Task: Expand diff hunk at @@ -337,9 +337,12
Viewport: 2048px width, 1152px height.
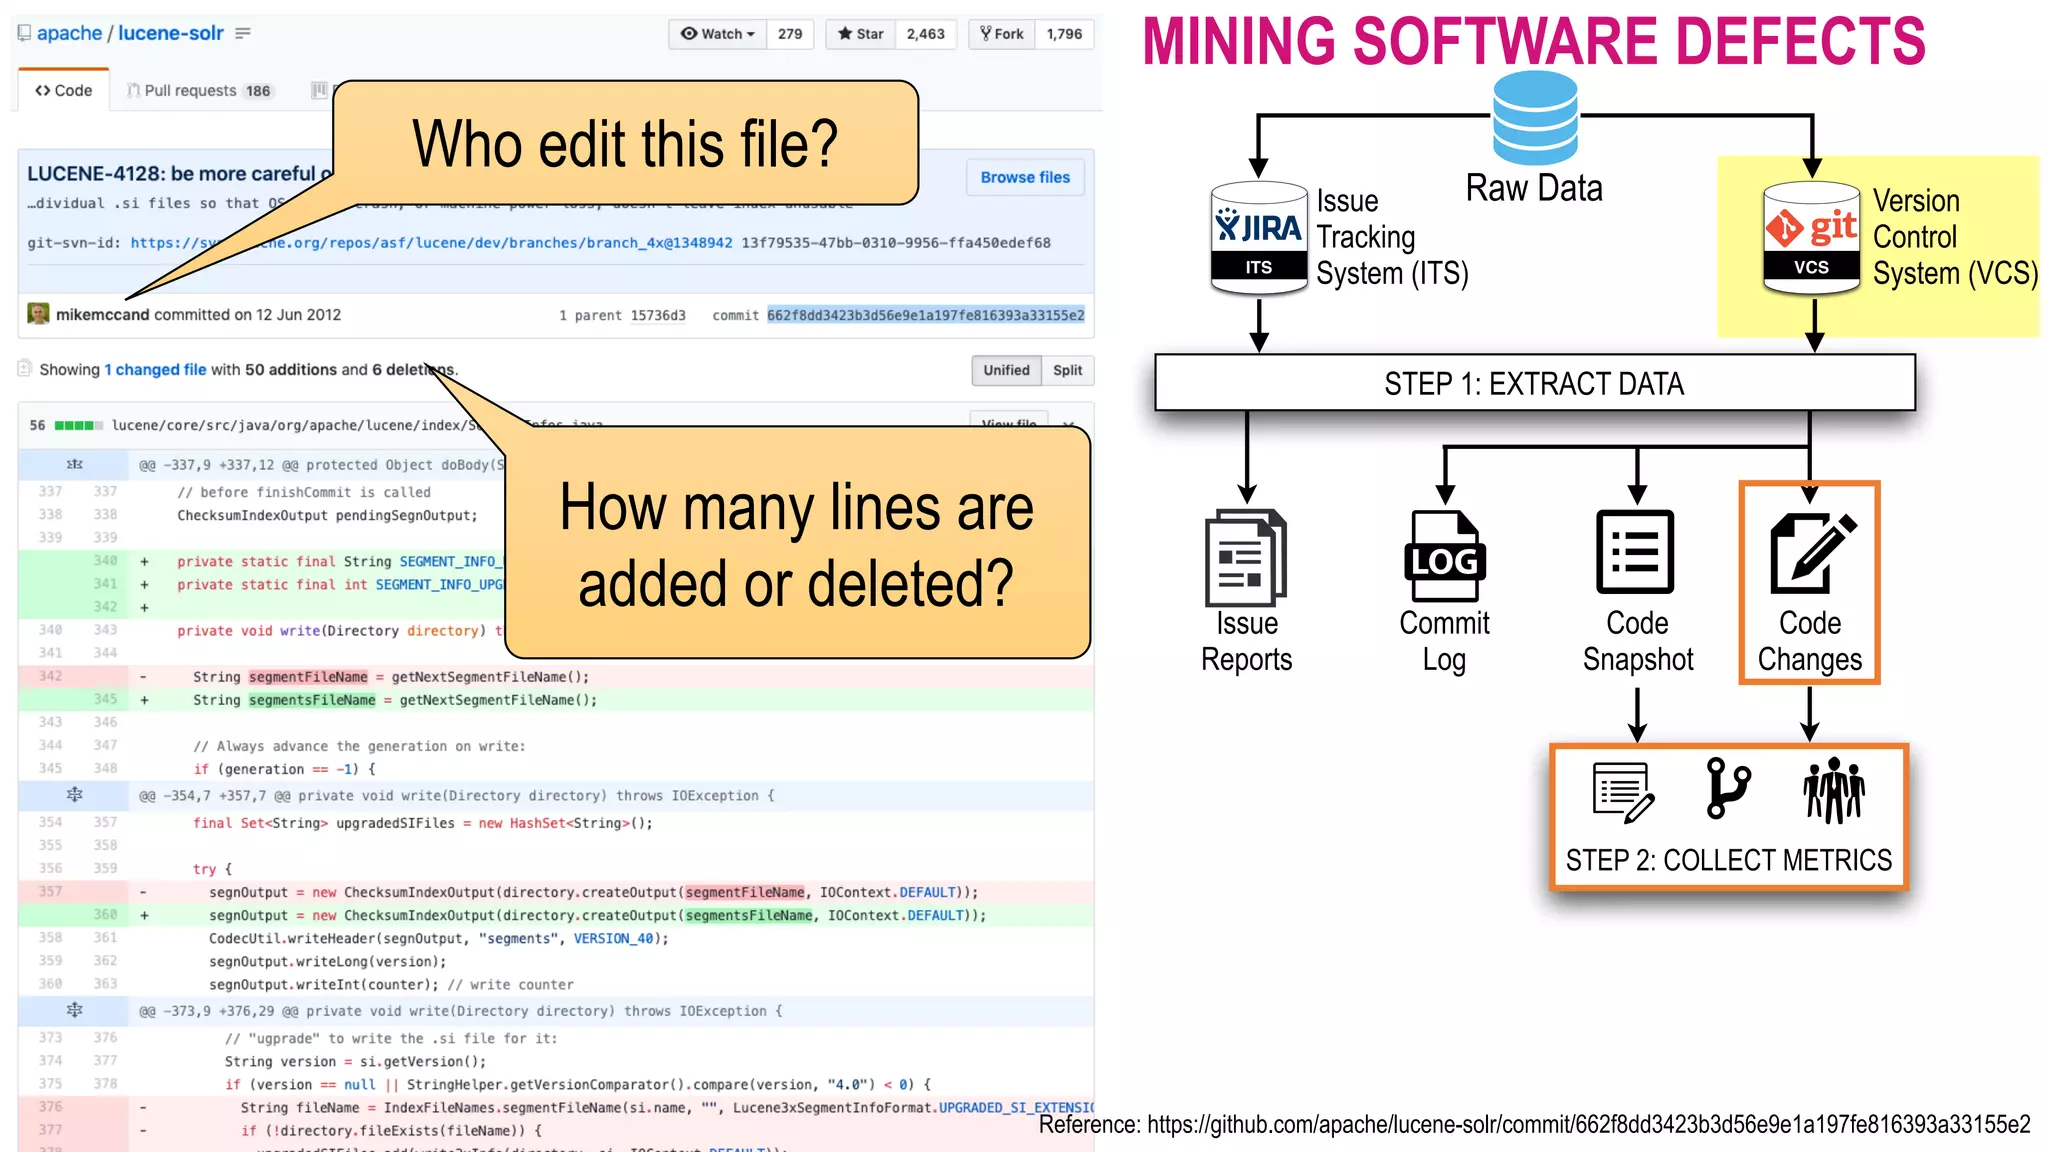Action: 74,465
